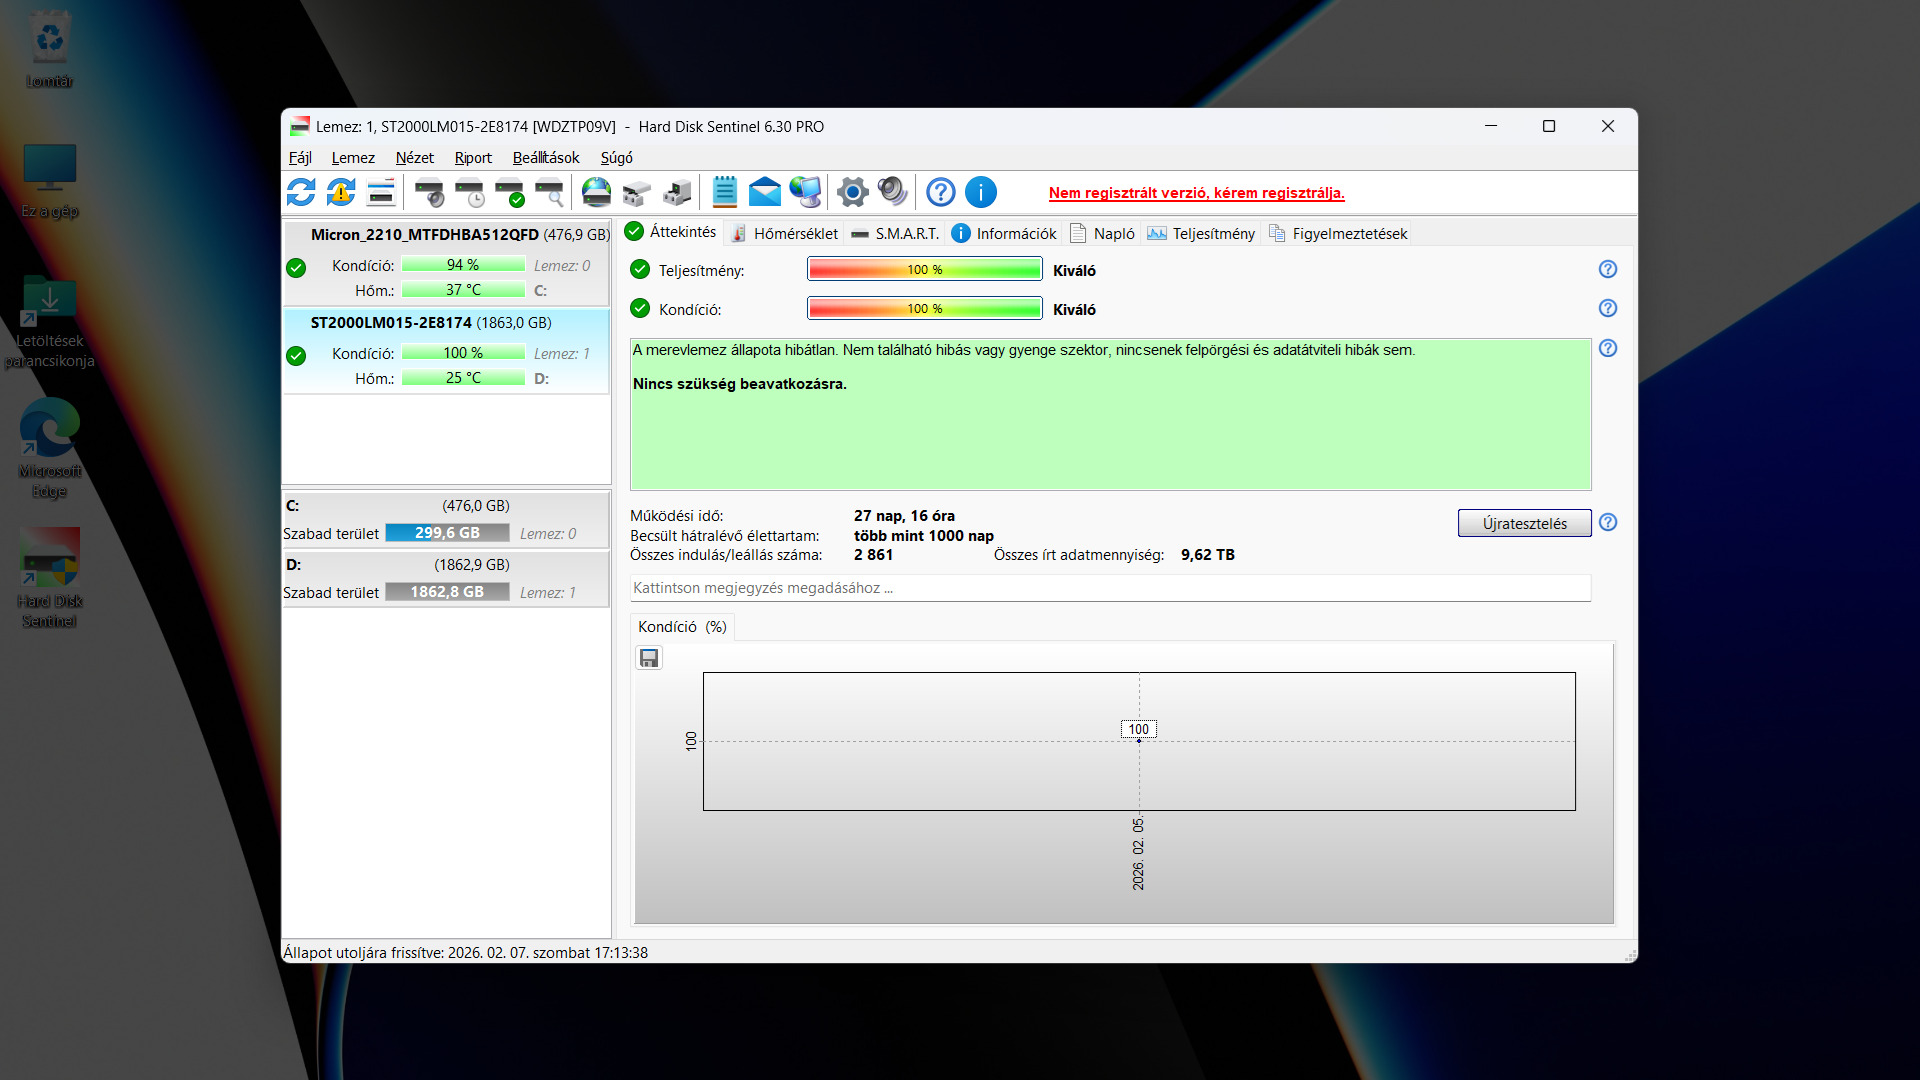Click disk icon with green checkmark

coord(510,192)
